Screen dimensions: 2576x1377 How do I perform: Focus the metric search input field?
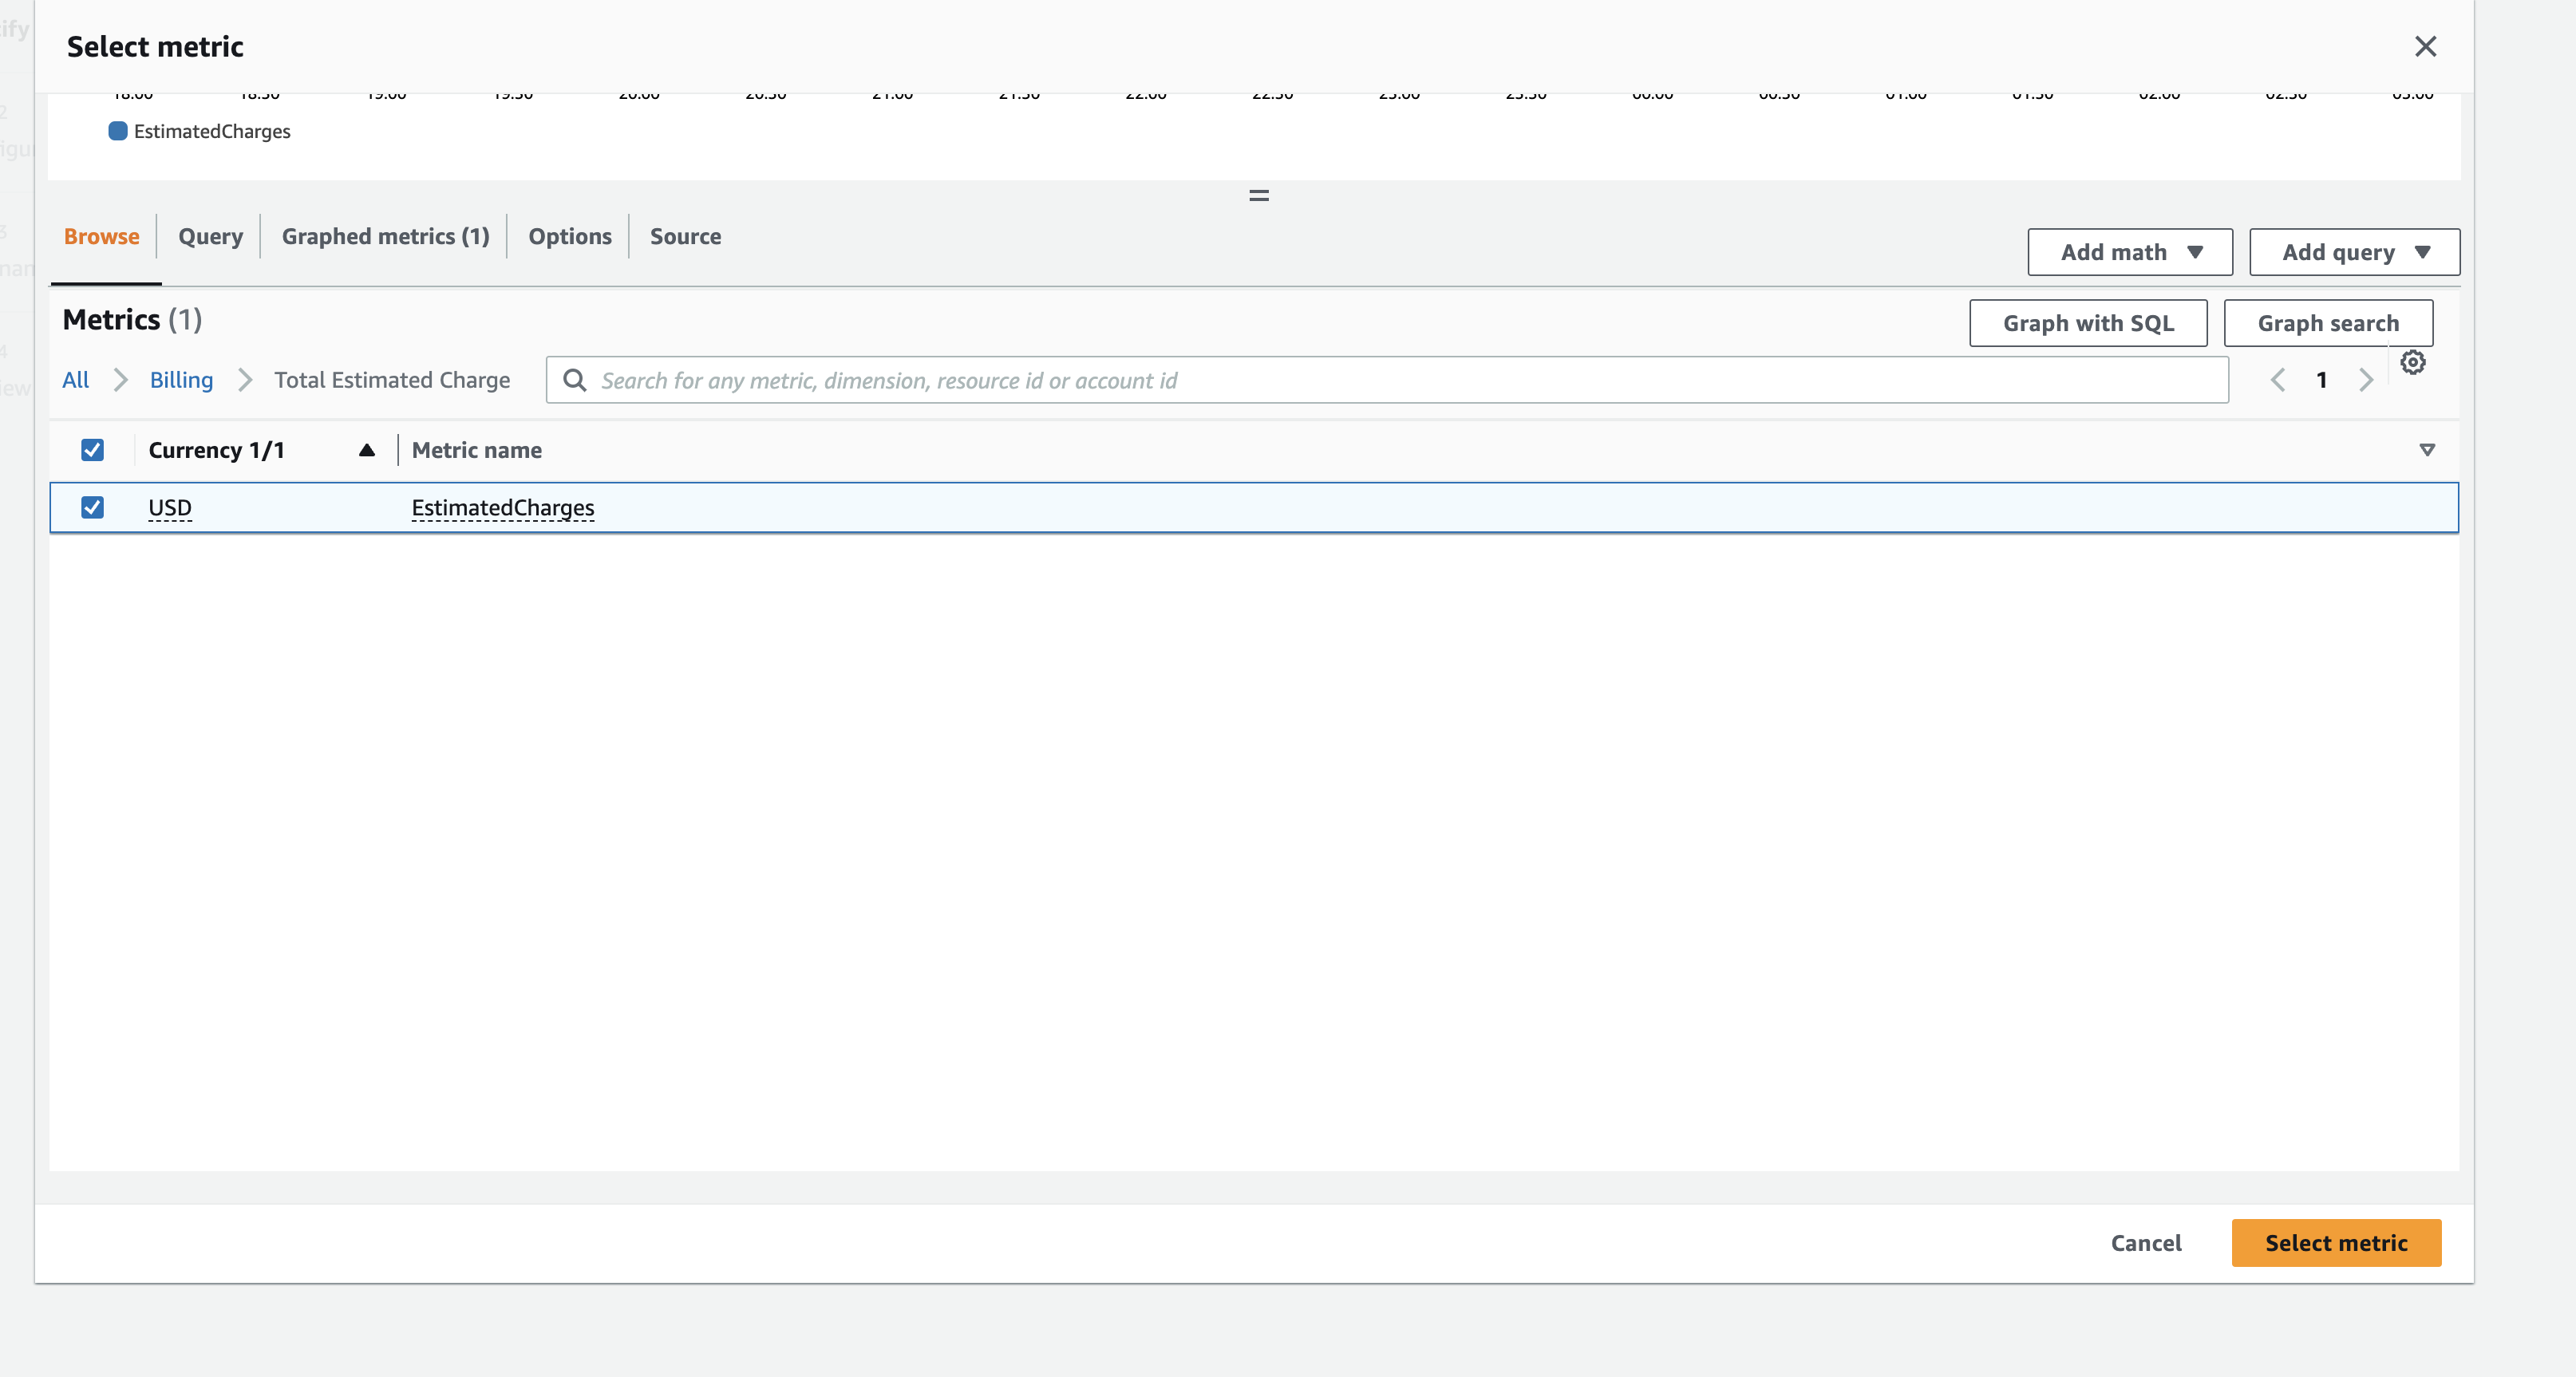(x=1400, y=380)
